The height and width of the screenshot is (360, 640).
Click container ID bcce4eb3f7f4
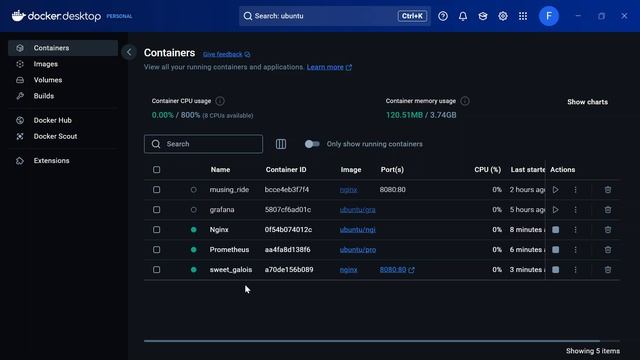coord(287,190)
